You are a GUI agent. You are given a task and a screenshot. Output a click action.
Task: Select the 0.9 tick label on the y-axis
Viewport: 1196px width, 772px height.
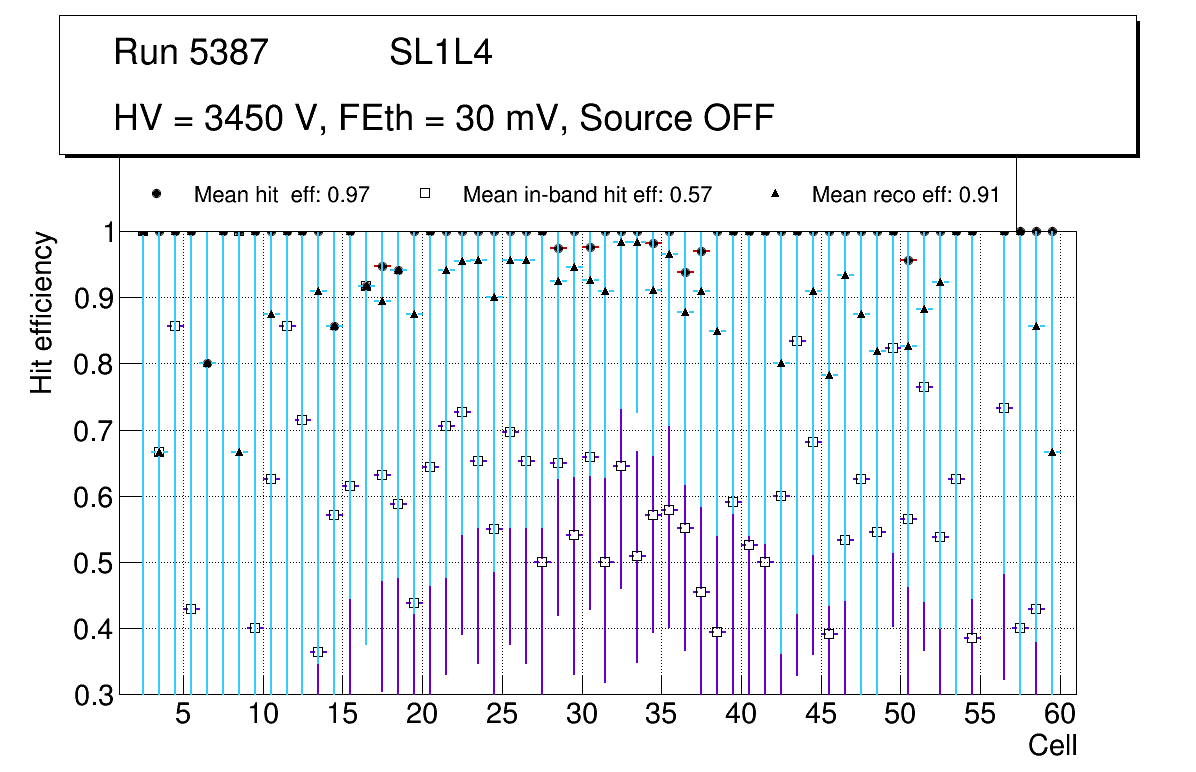pyautogui.click(x=93, y=298)
